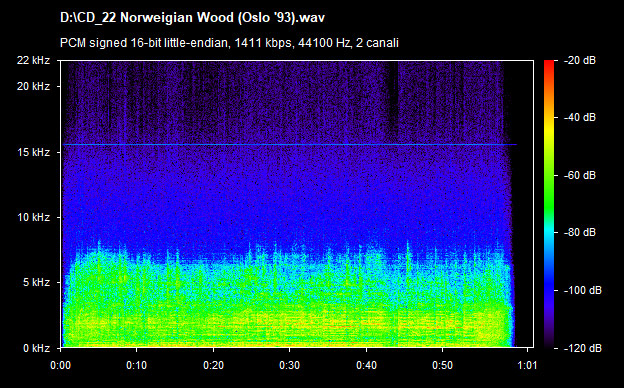The height and width of the screenshot is (388, 624).
Task: Click the 0:30 time axis marker
Action: (290, 365)
